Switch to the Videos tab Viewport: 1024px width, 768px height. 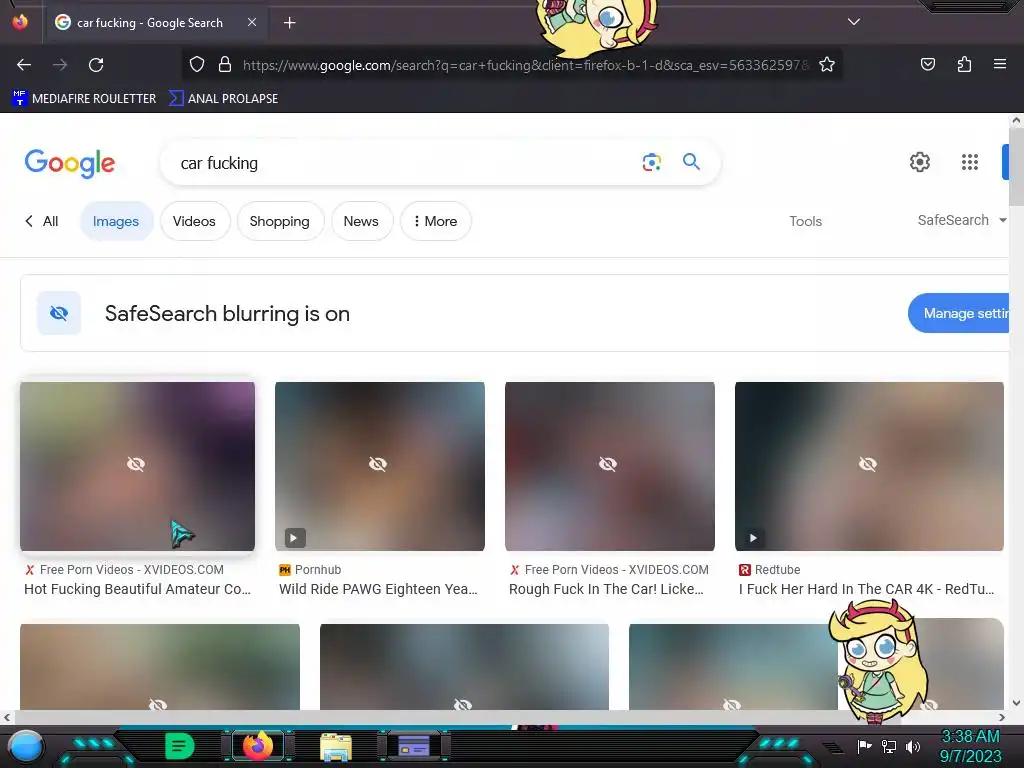(194, 221)
